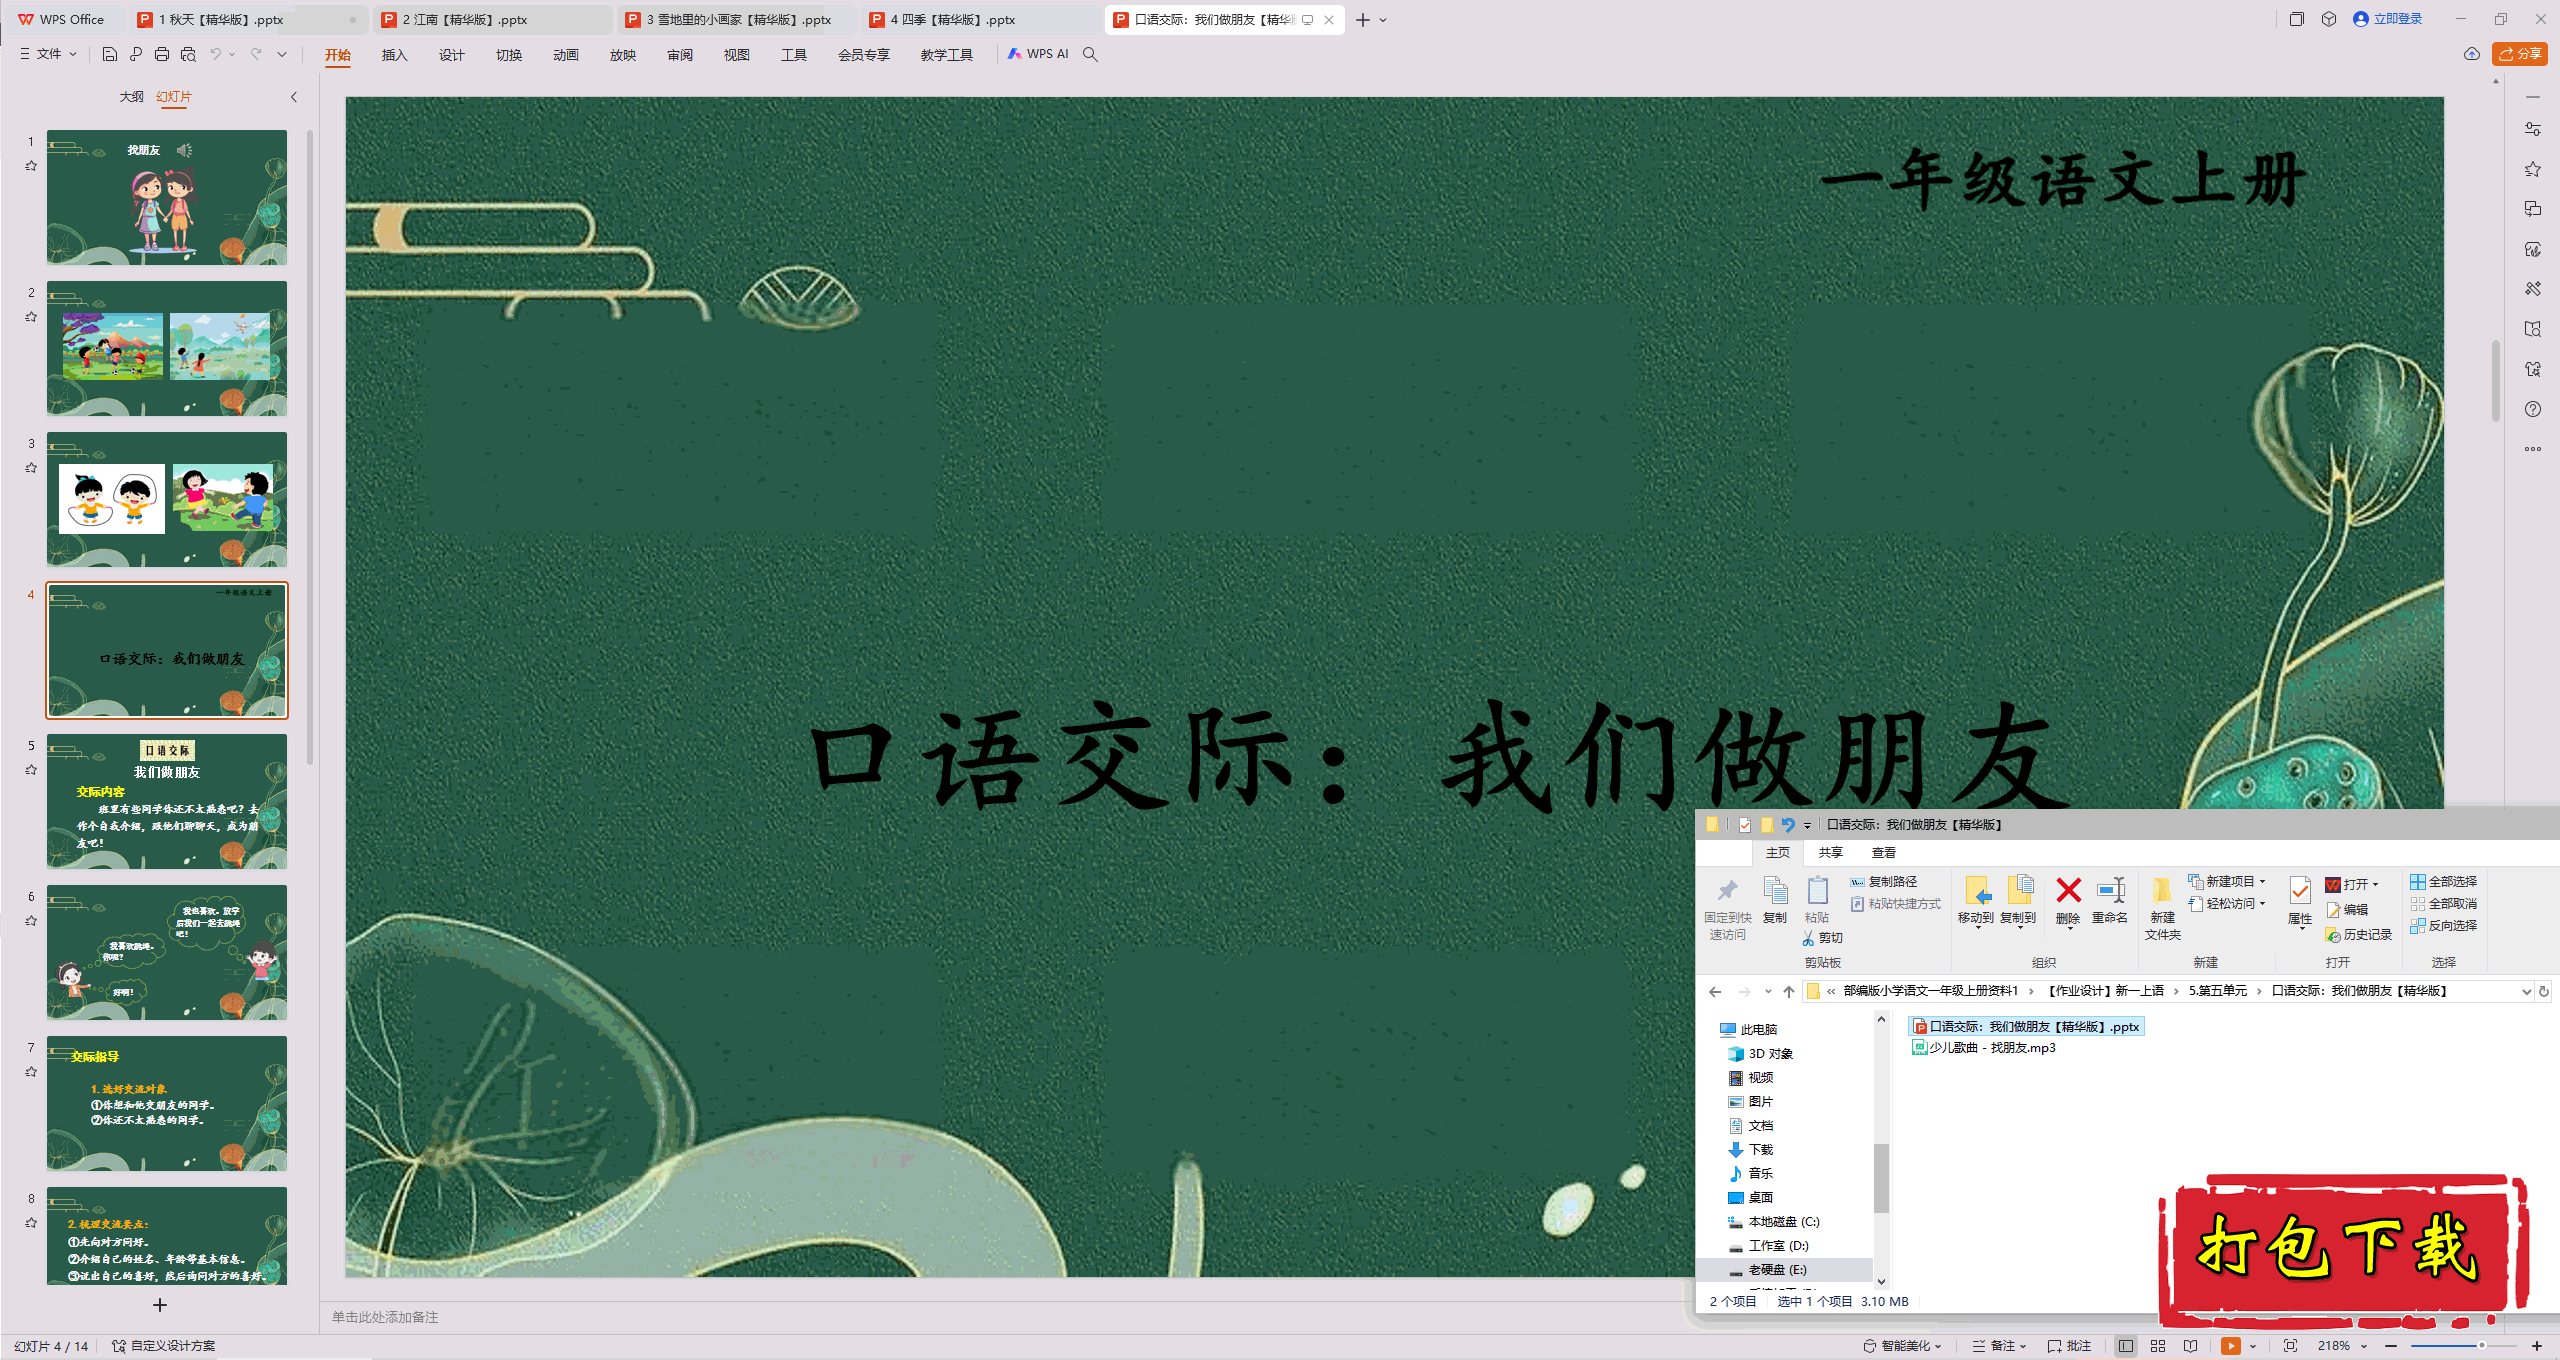Toggle favorite star for slide 6
2560x1360 pixels.
31,920
